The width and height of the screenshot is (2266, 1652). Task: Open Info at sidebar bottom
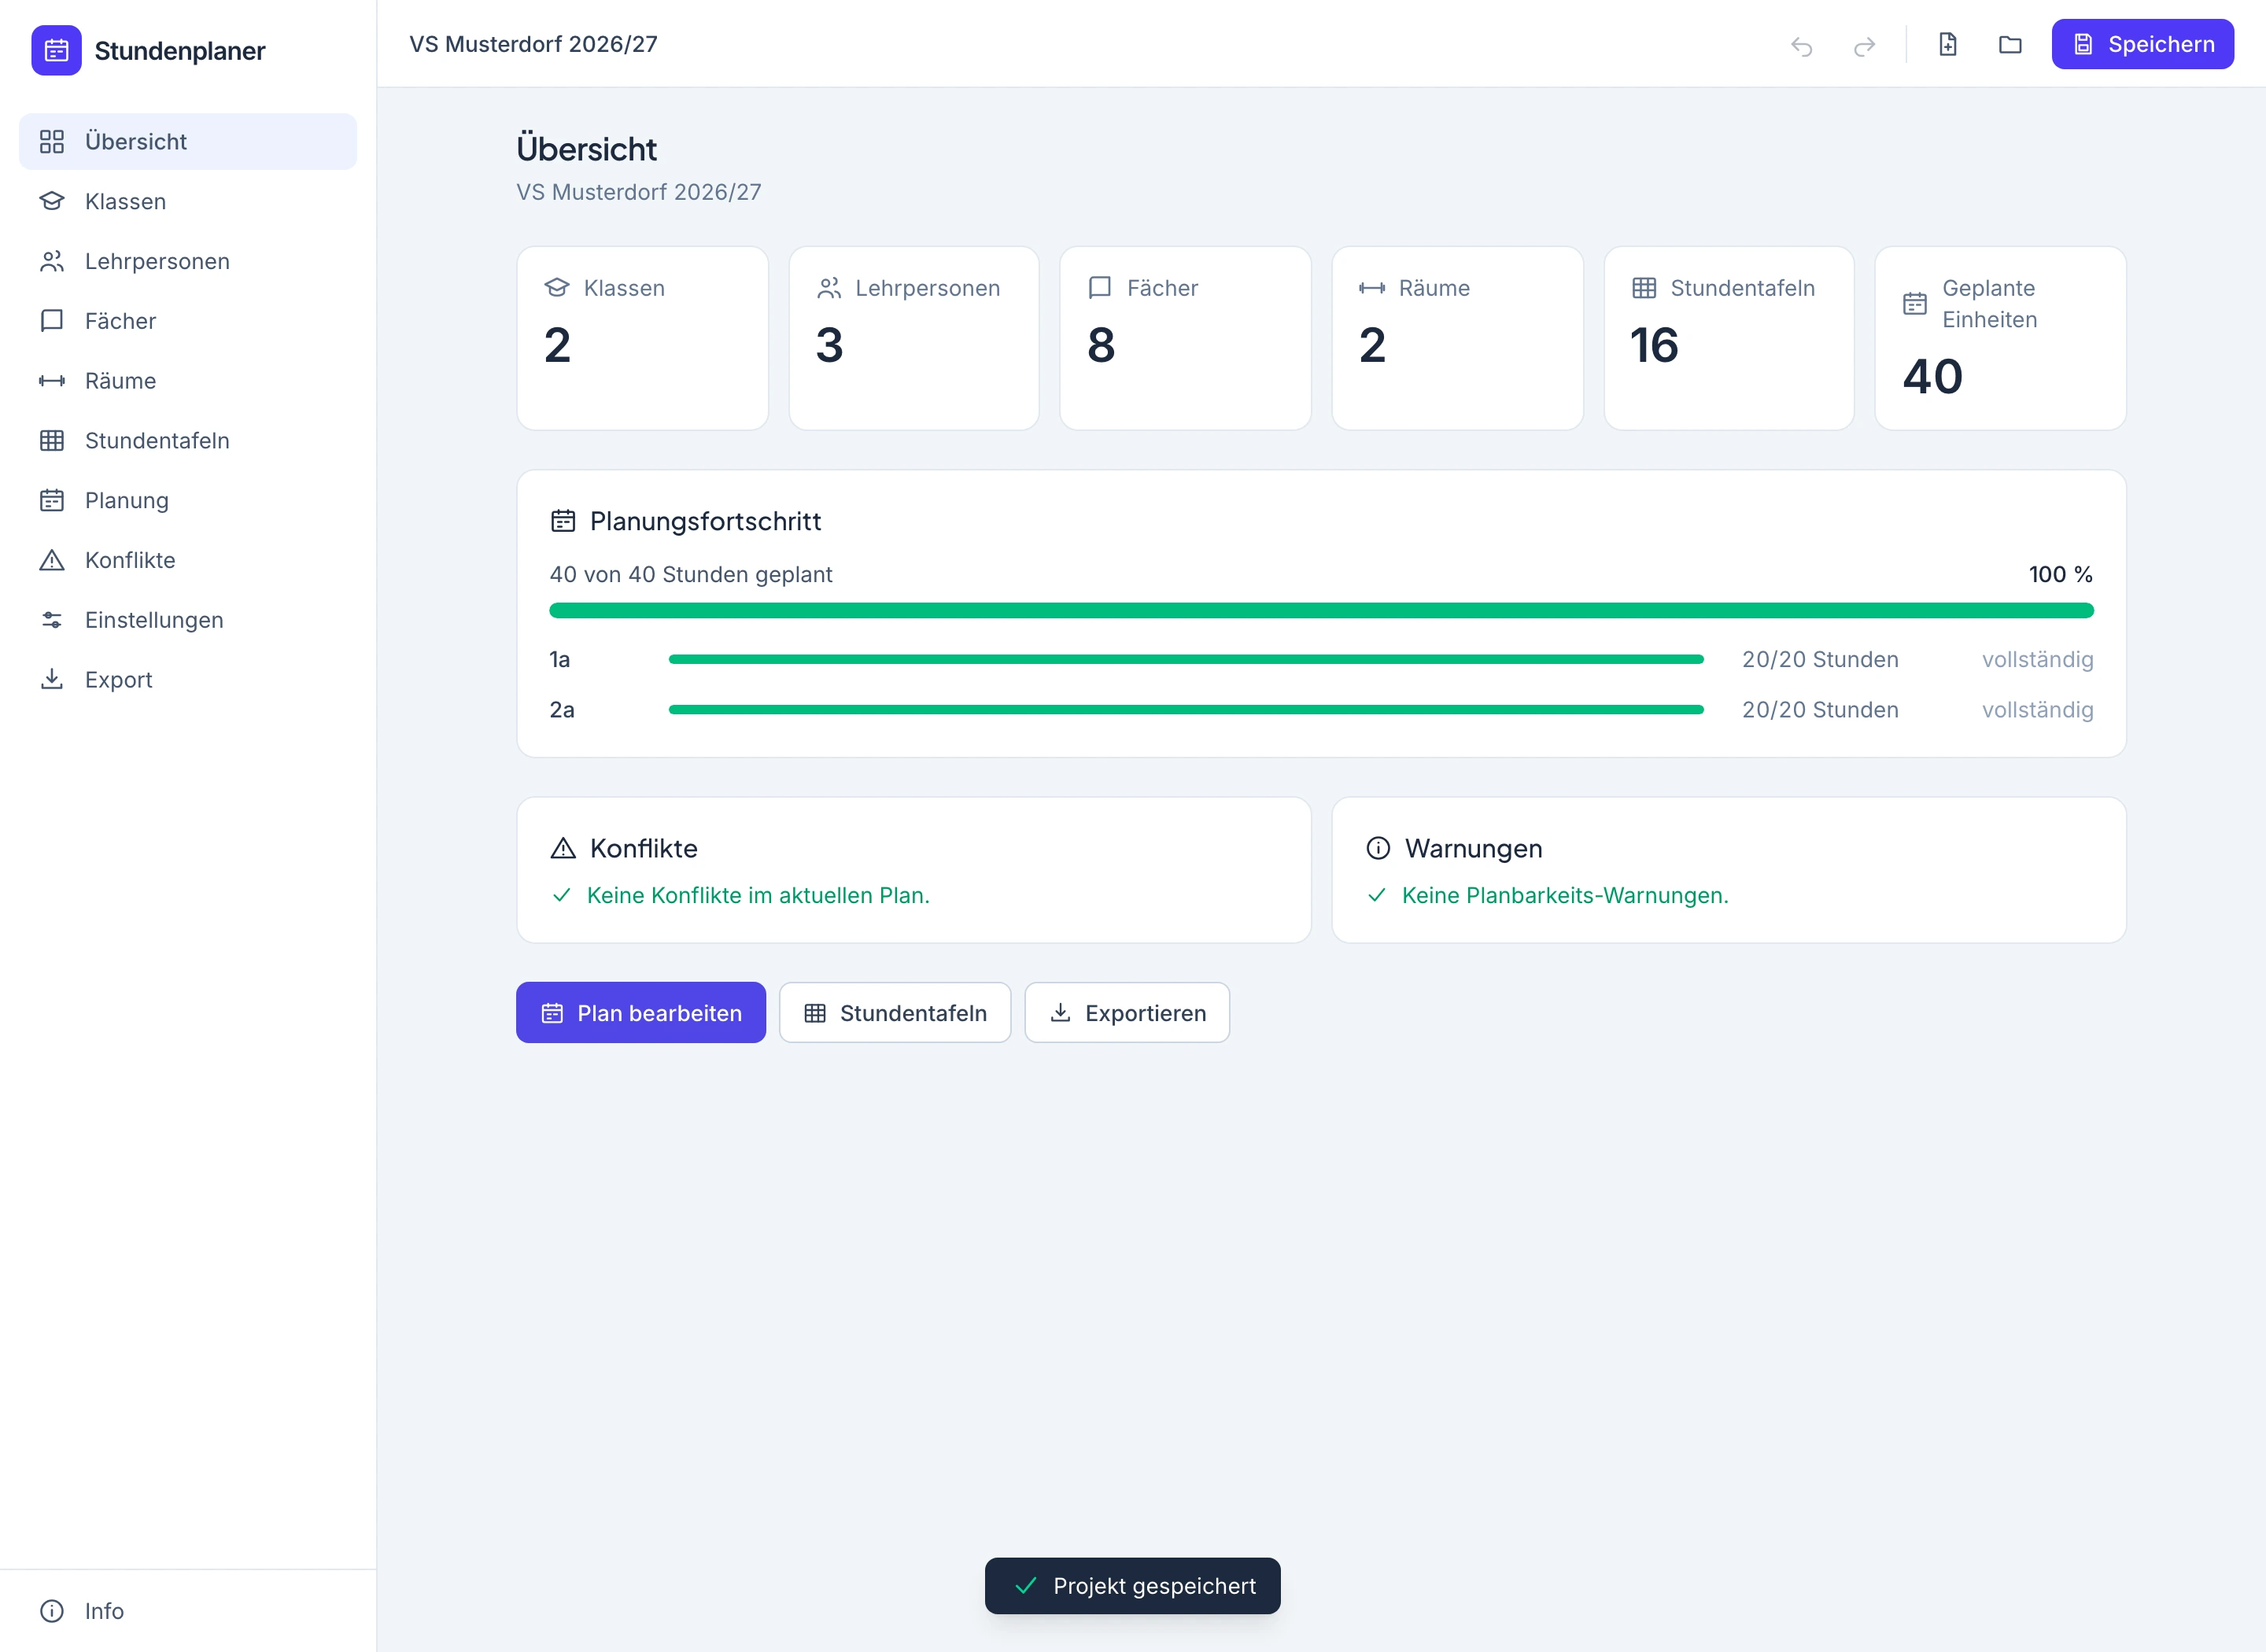pyautogui.click(x=188, y=1611)
